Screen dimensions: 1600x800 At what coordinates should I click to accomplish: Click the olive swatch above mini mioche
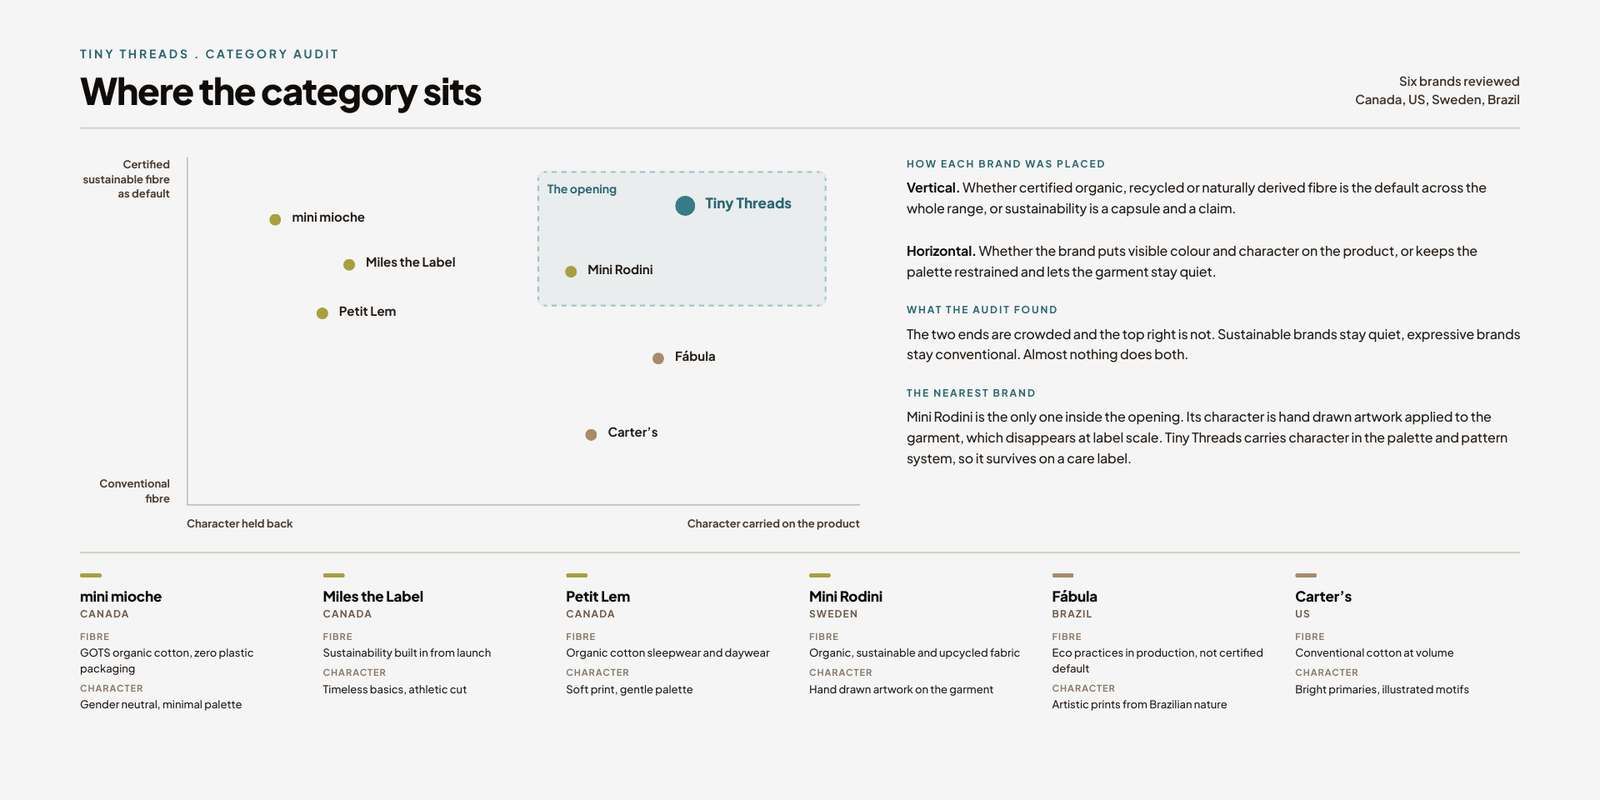91,575
